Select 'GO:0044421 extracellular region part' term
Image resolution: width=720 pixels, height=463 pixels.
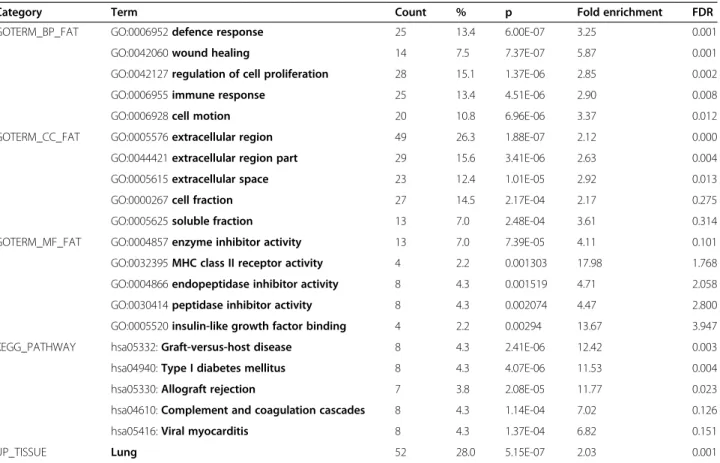(x=204, y=158)
